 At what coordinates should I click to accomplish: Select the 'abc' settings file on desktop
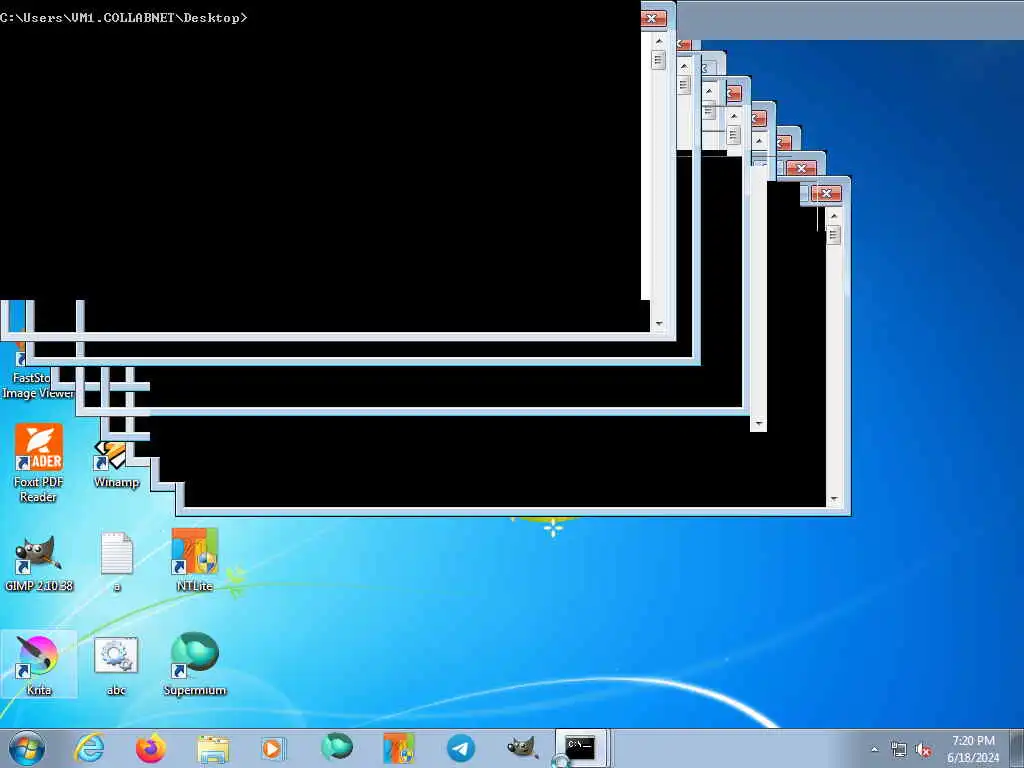pyautogui.click(x=116, y=665)
